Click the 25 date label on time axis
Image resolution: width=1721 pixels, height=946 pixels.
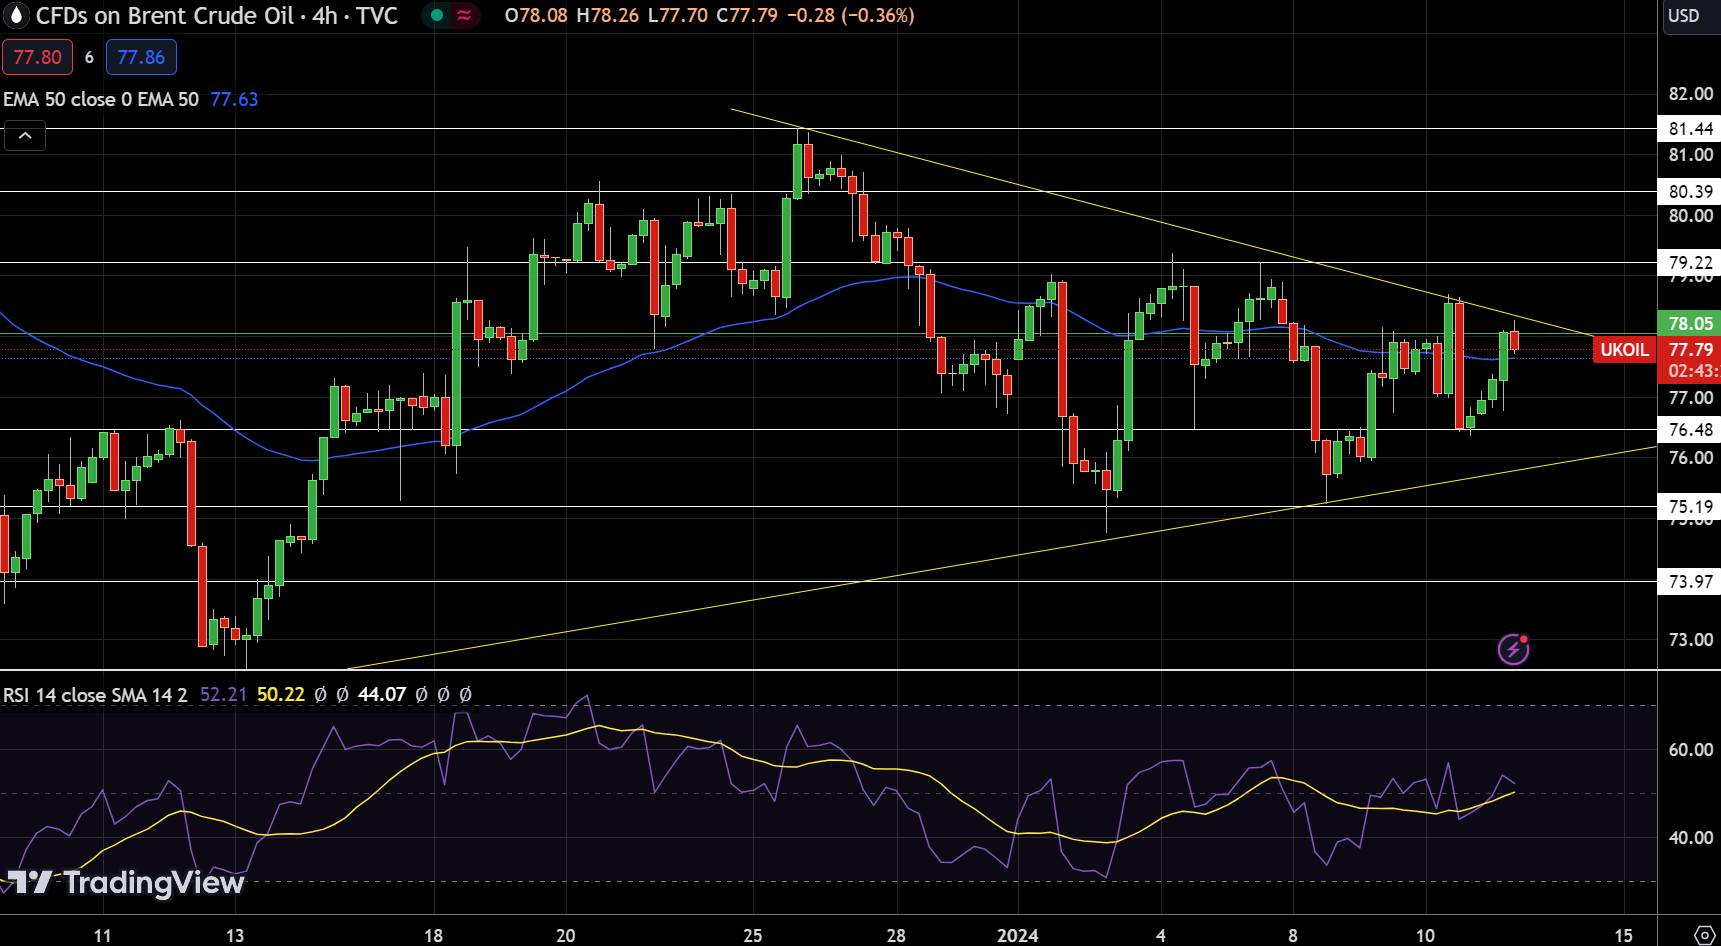(752, 935)
